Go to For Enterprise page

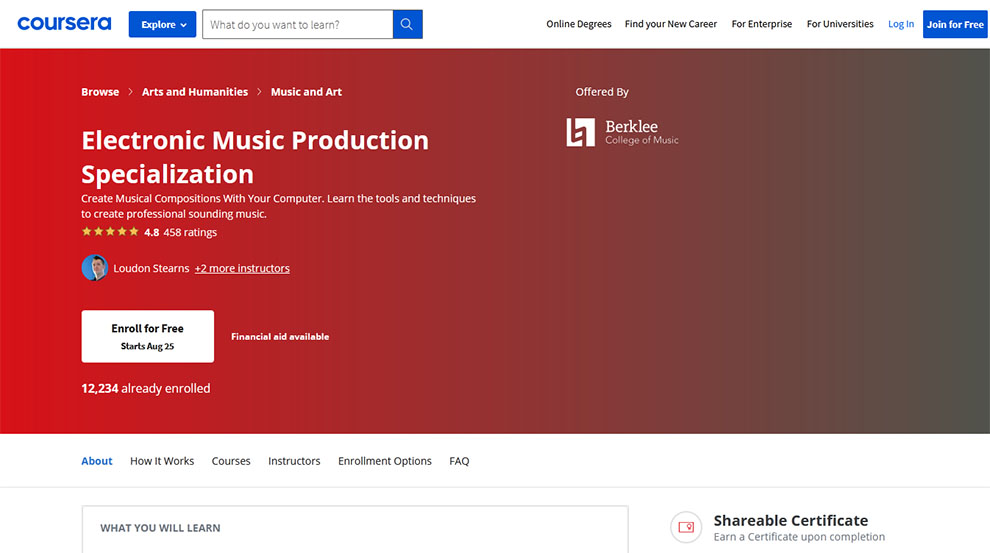pos(761,24)
